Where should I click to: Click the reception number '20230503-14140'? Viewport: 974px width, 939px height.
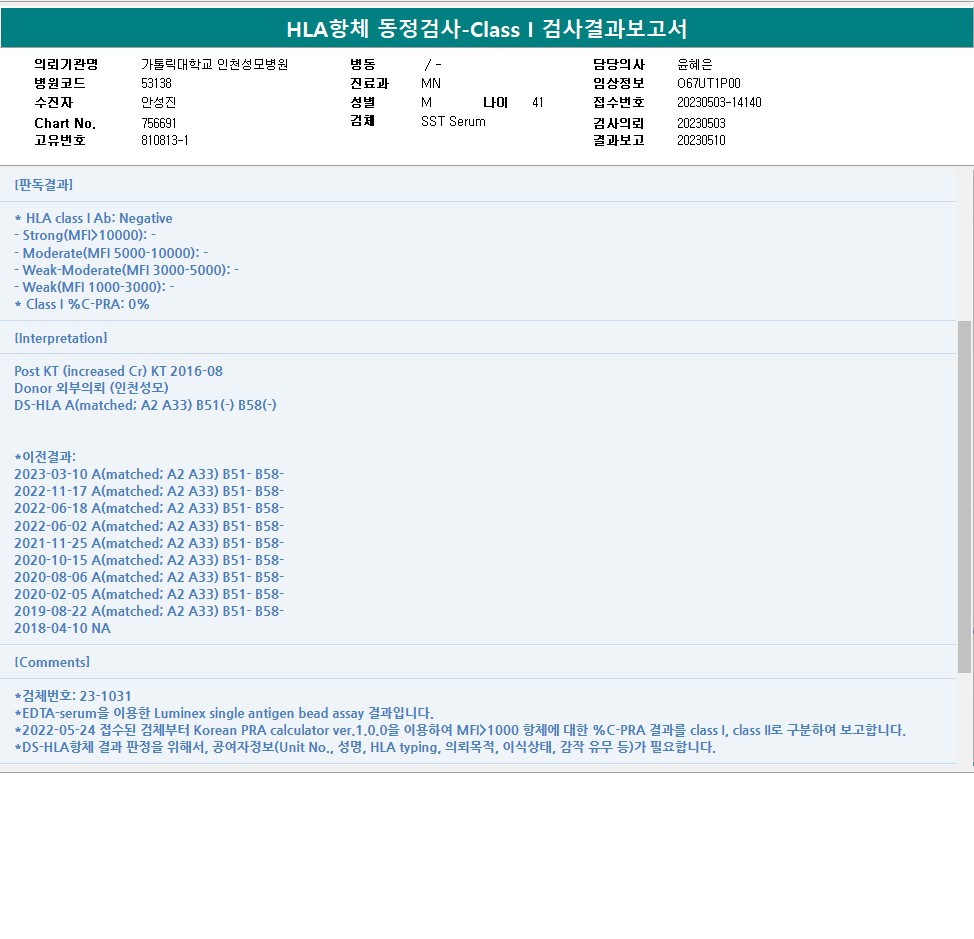pos(719,102)
